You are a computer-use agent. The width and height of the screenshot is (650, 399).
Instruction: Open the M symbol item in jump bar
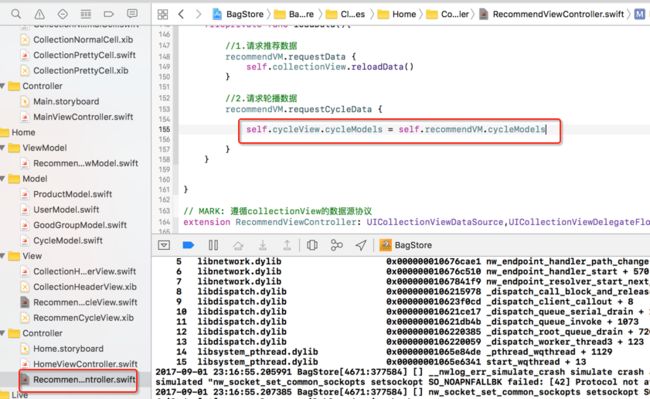[x=640, y=14]
